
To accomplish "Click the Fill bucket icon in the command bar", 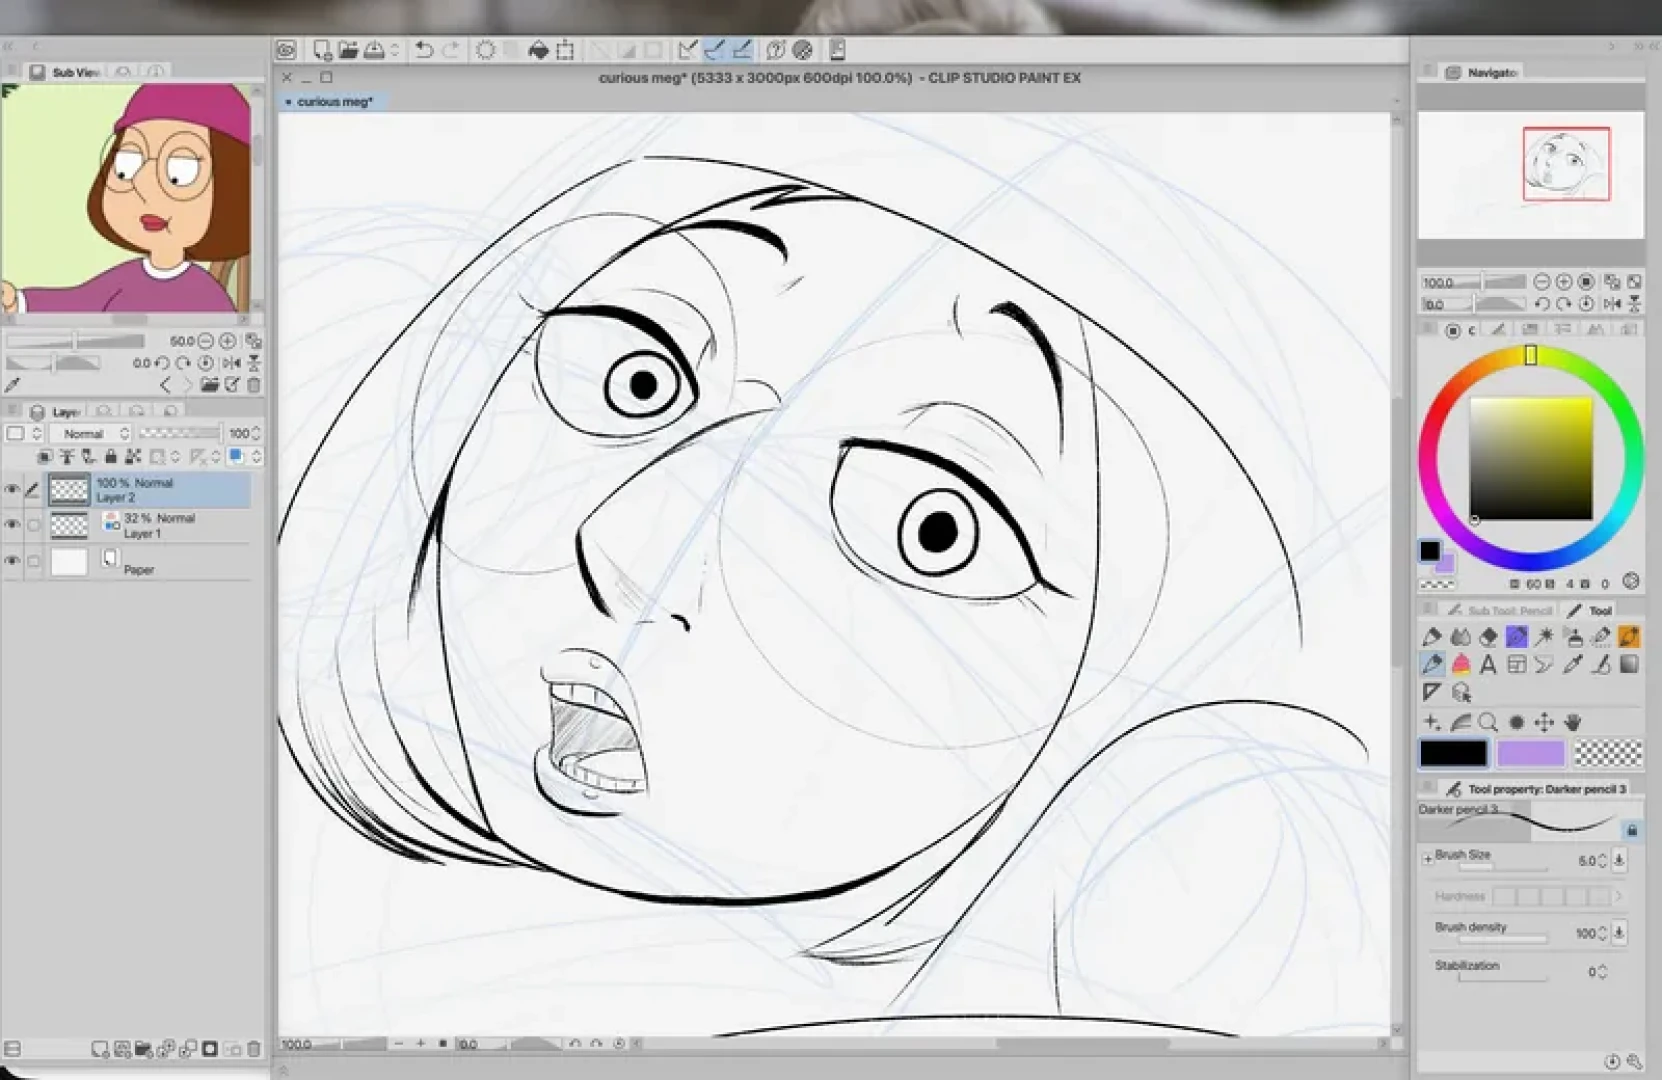I will 538,50.
